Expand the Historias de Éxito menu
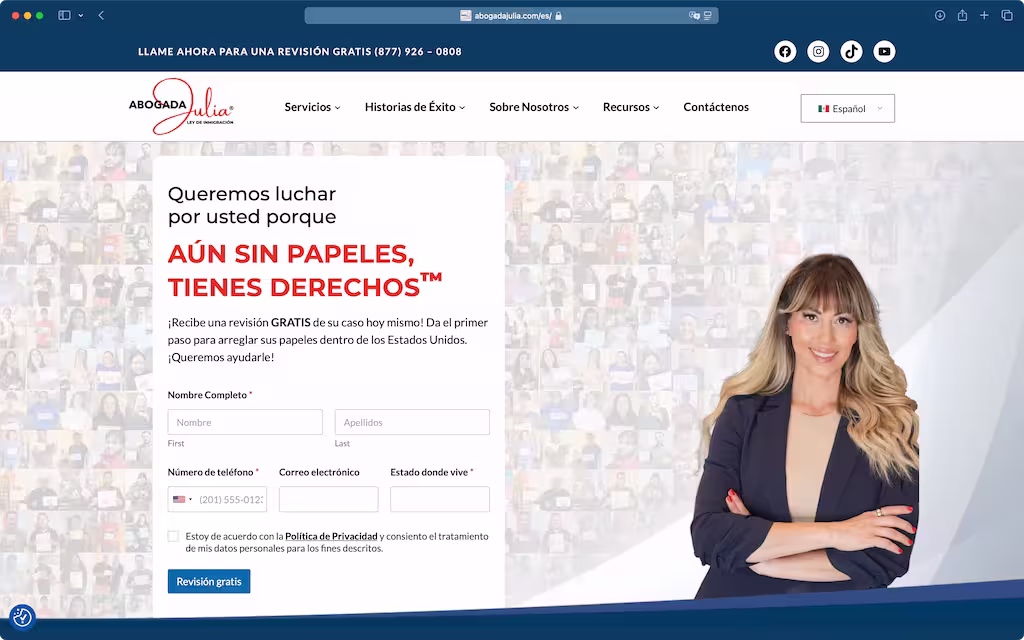This screenshot has width=1024, height=640. (x=415, y=107)
